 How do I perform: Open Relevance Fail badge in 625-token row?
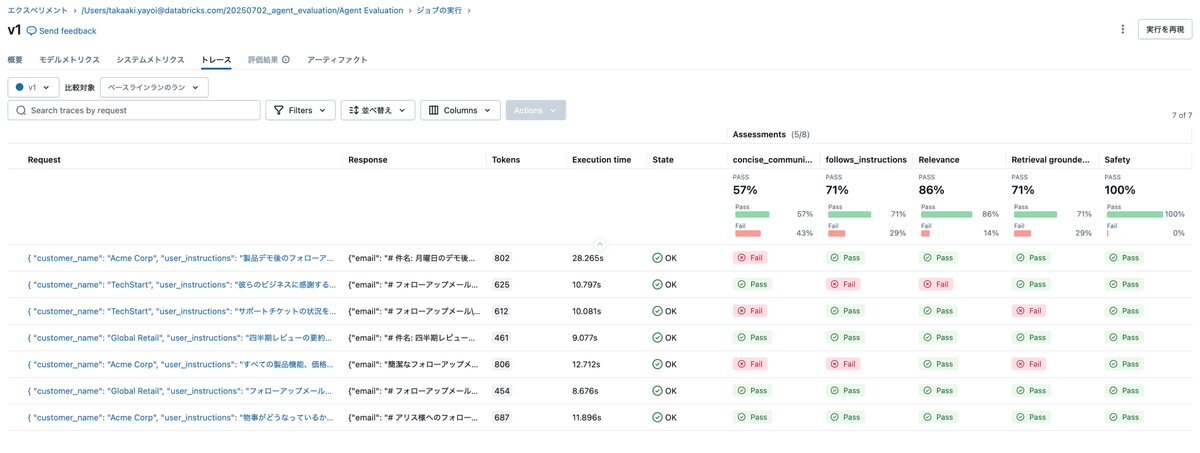(x=937, y=284)
